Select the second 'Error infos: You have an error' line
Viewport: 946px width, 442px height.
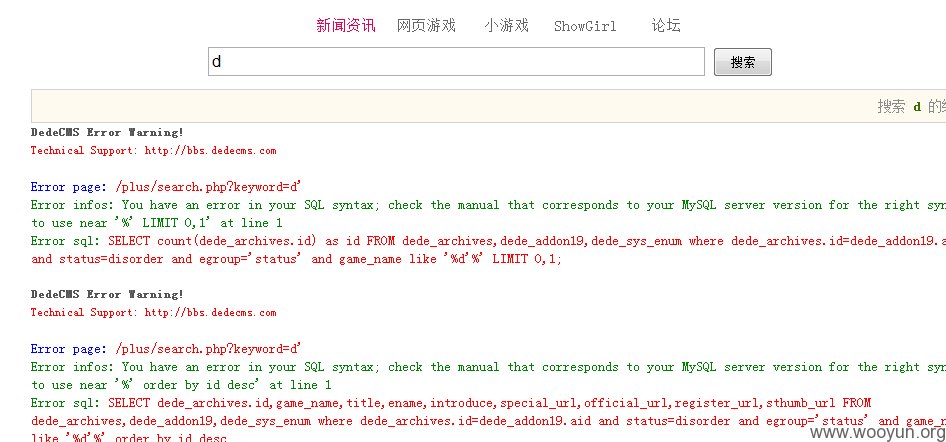click(488, 367)
